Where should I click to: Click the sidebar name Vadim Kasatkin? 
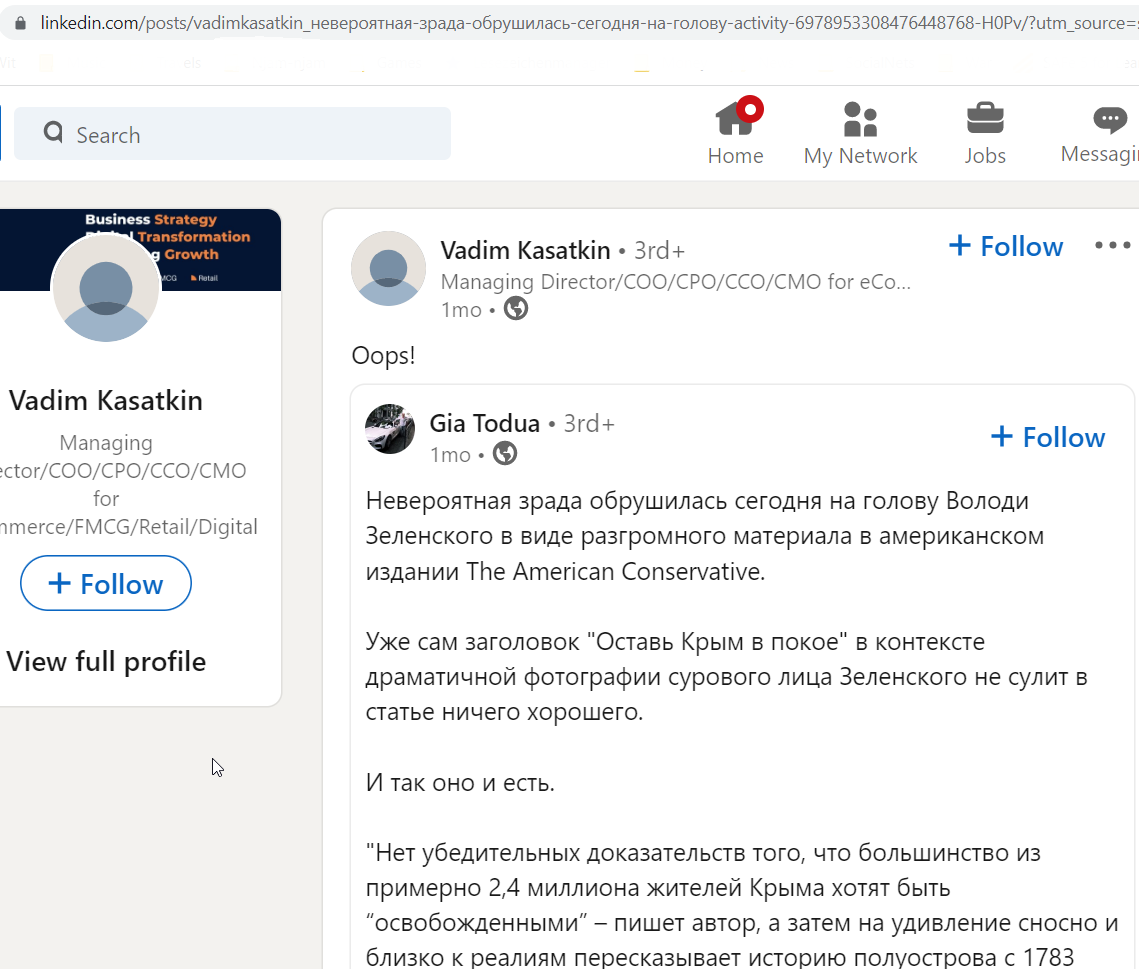pos(106,401)
